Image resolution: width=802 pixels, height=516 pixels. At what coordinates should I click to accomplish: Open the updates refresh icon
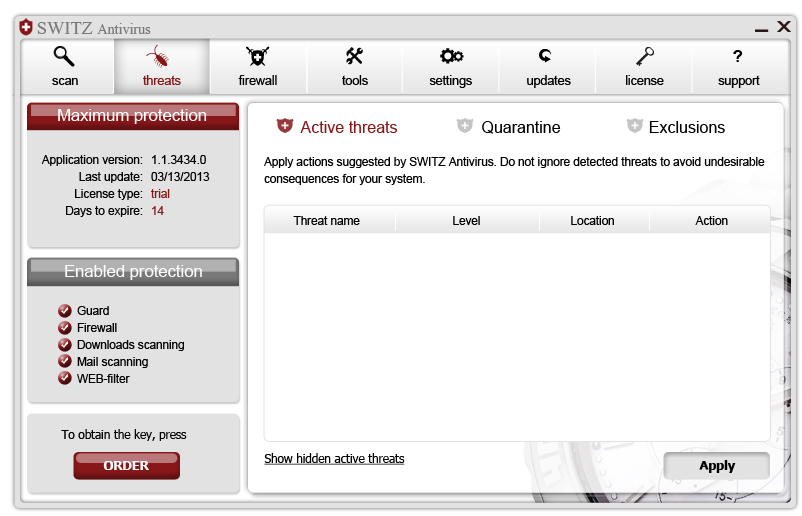(546, 56)
